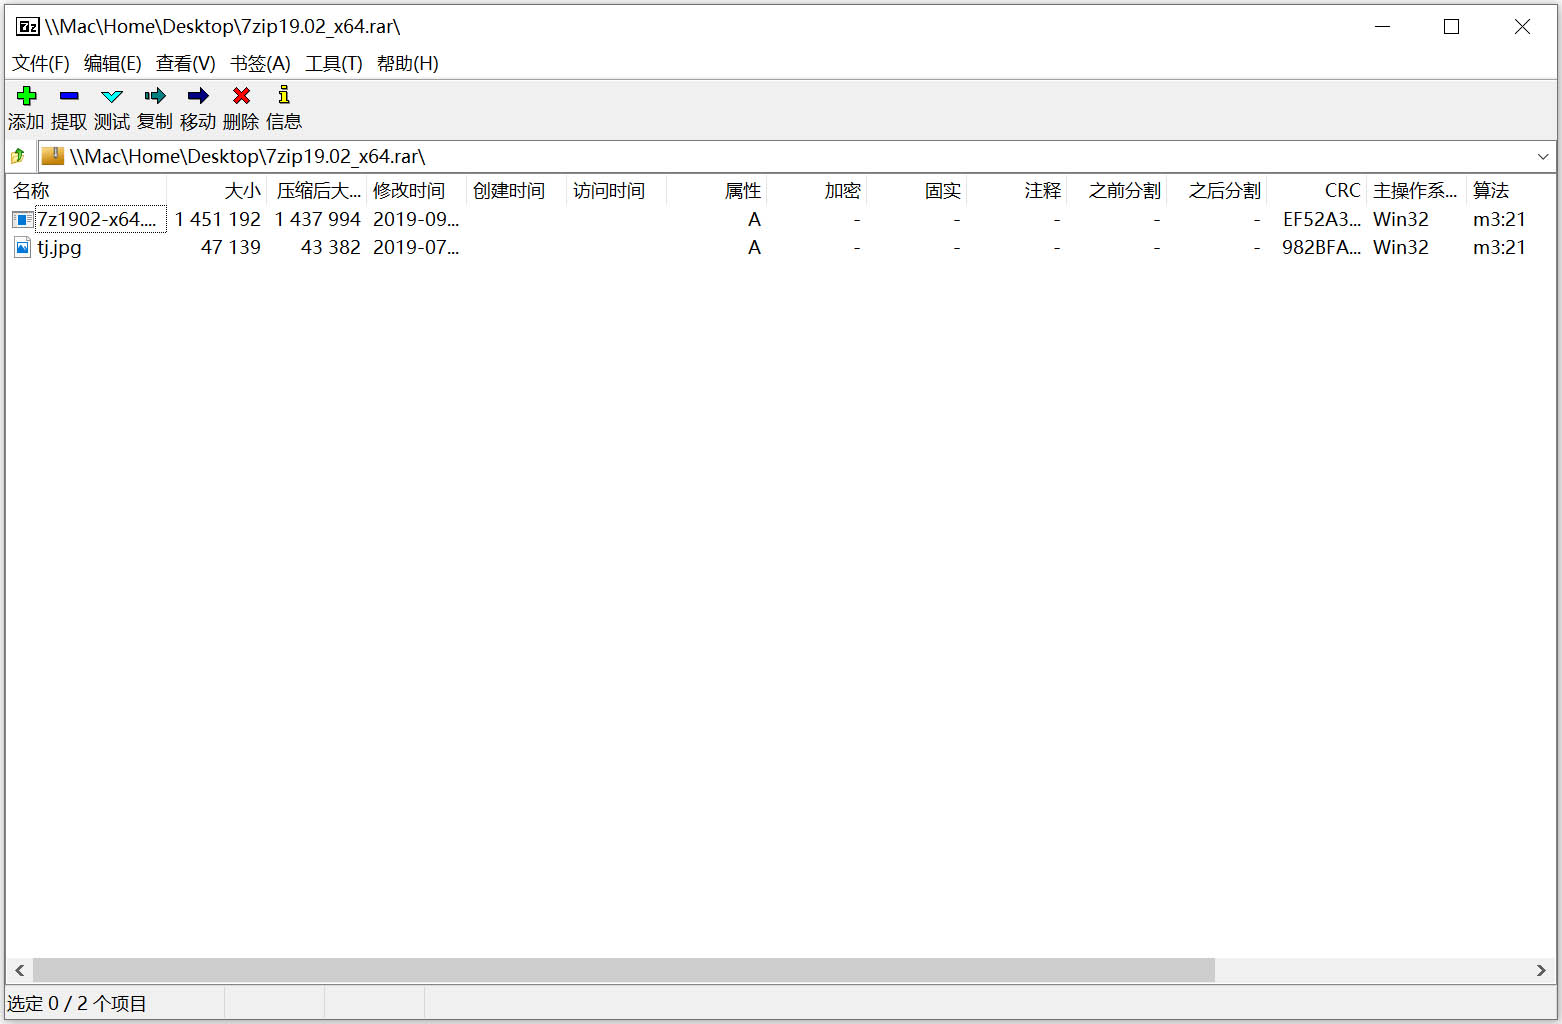Click the Move (移动) toolbar icon
This screenshot has height=1024, width=1562.
pos(198,96)
